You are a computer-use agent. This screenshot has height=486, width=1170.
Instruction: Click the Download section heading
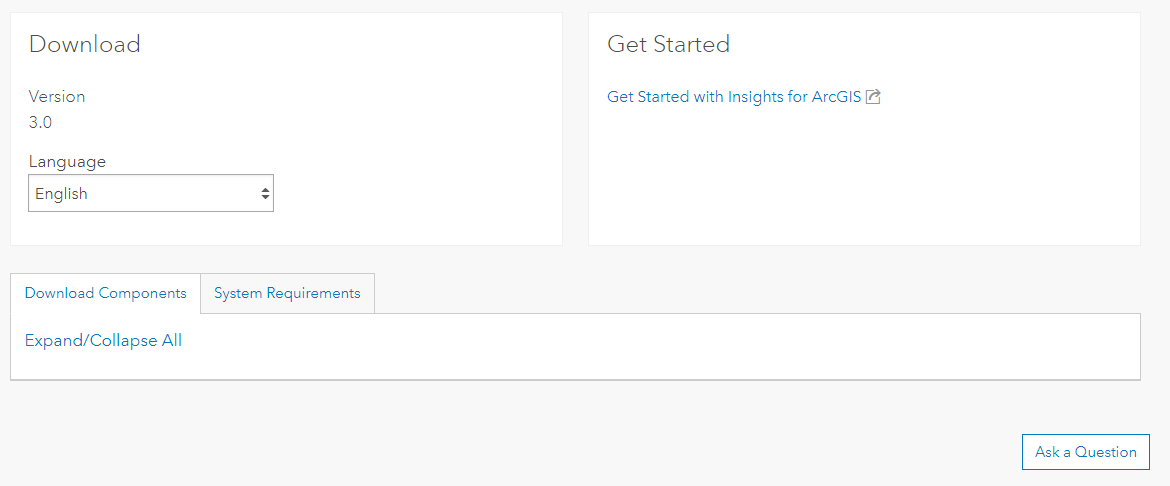84,44
